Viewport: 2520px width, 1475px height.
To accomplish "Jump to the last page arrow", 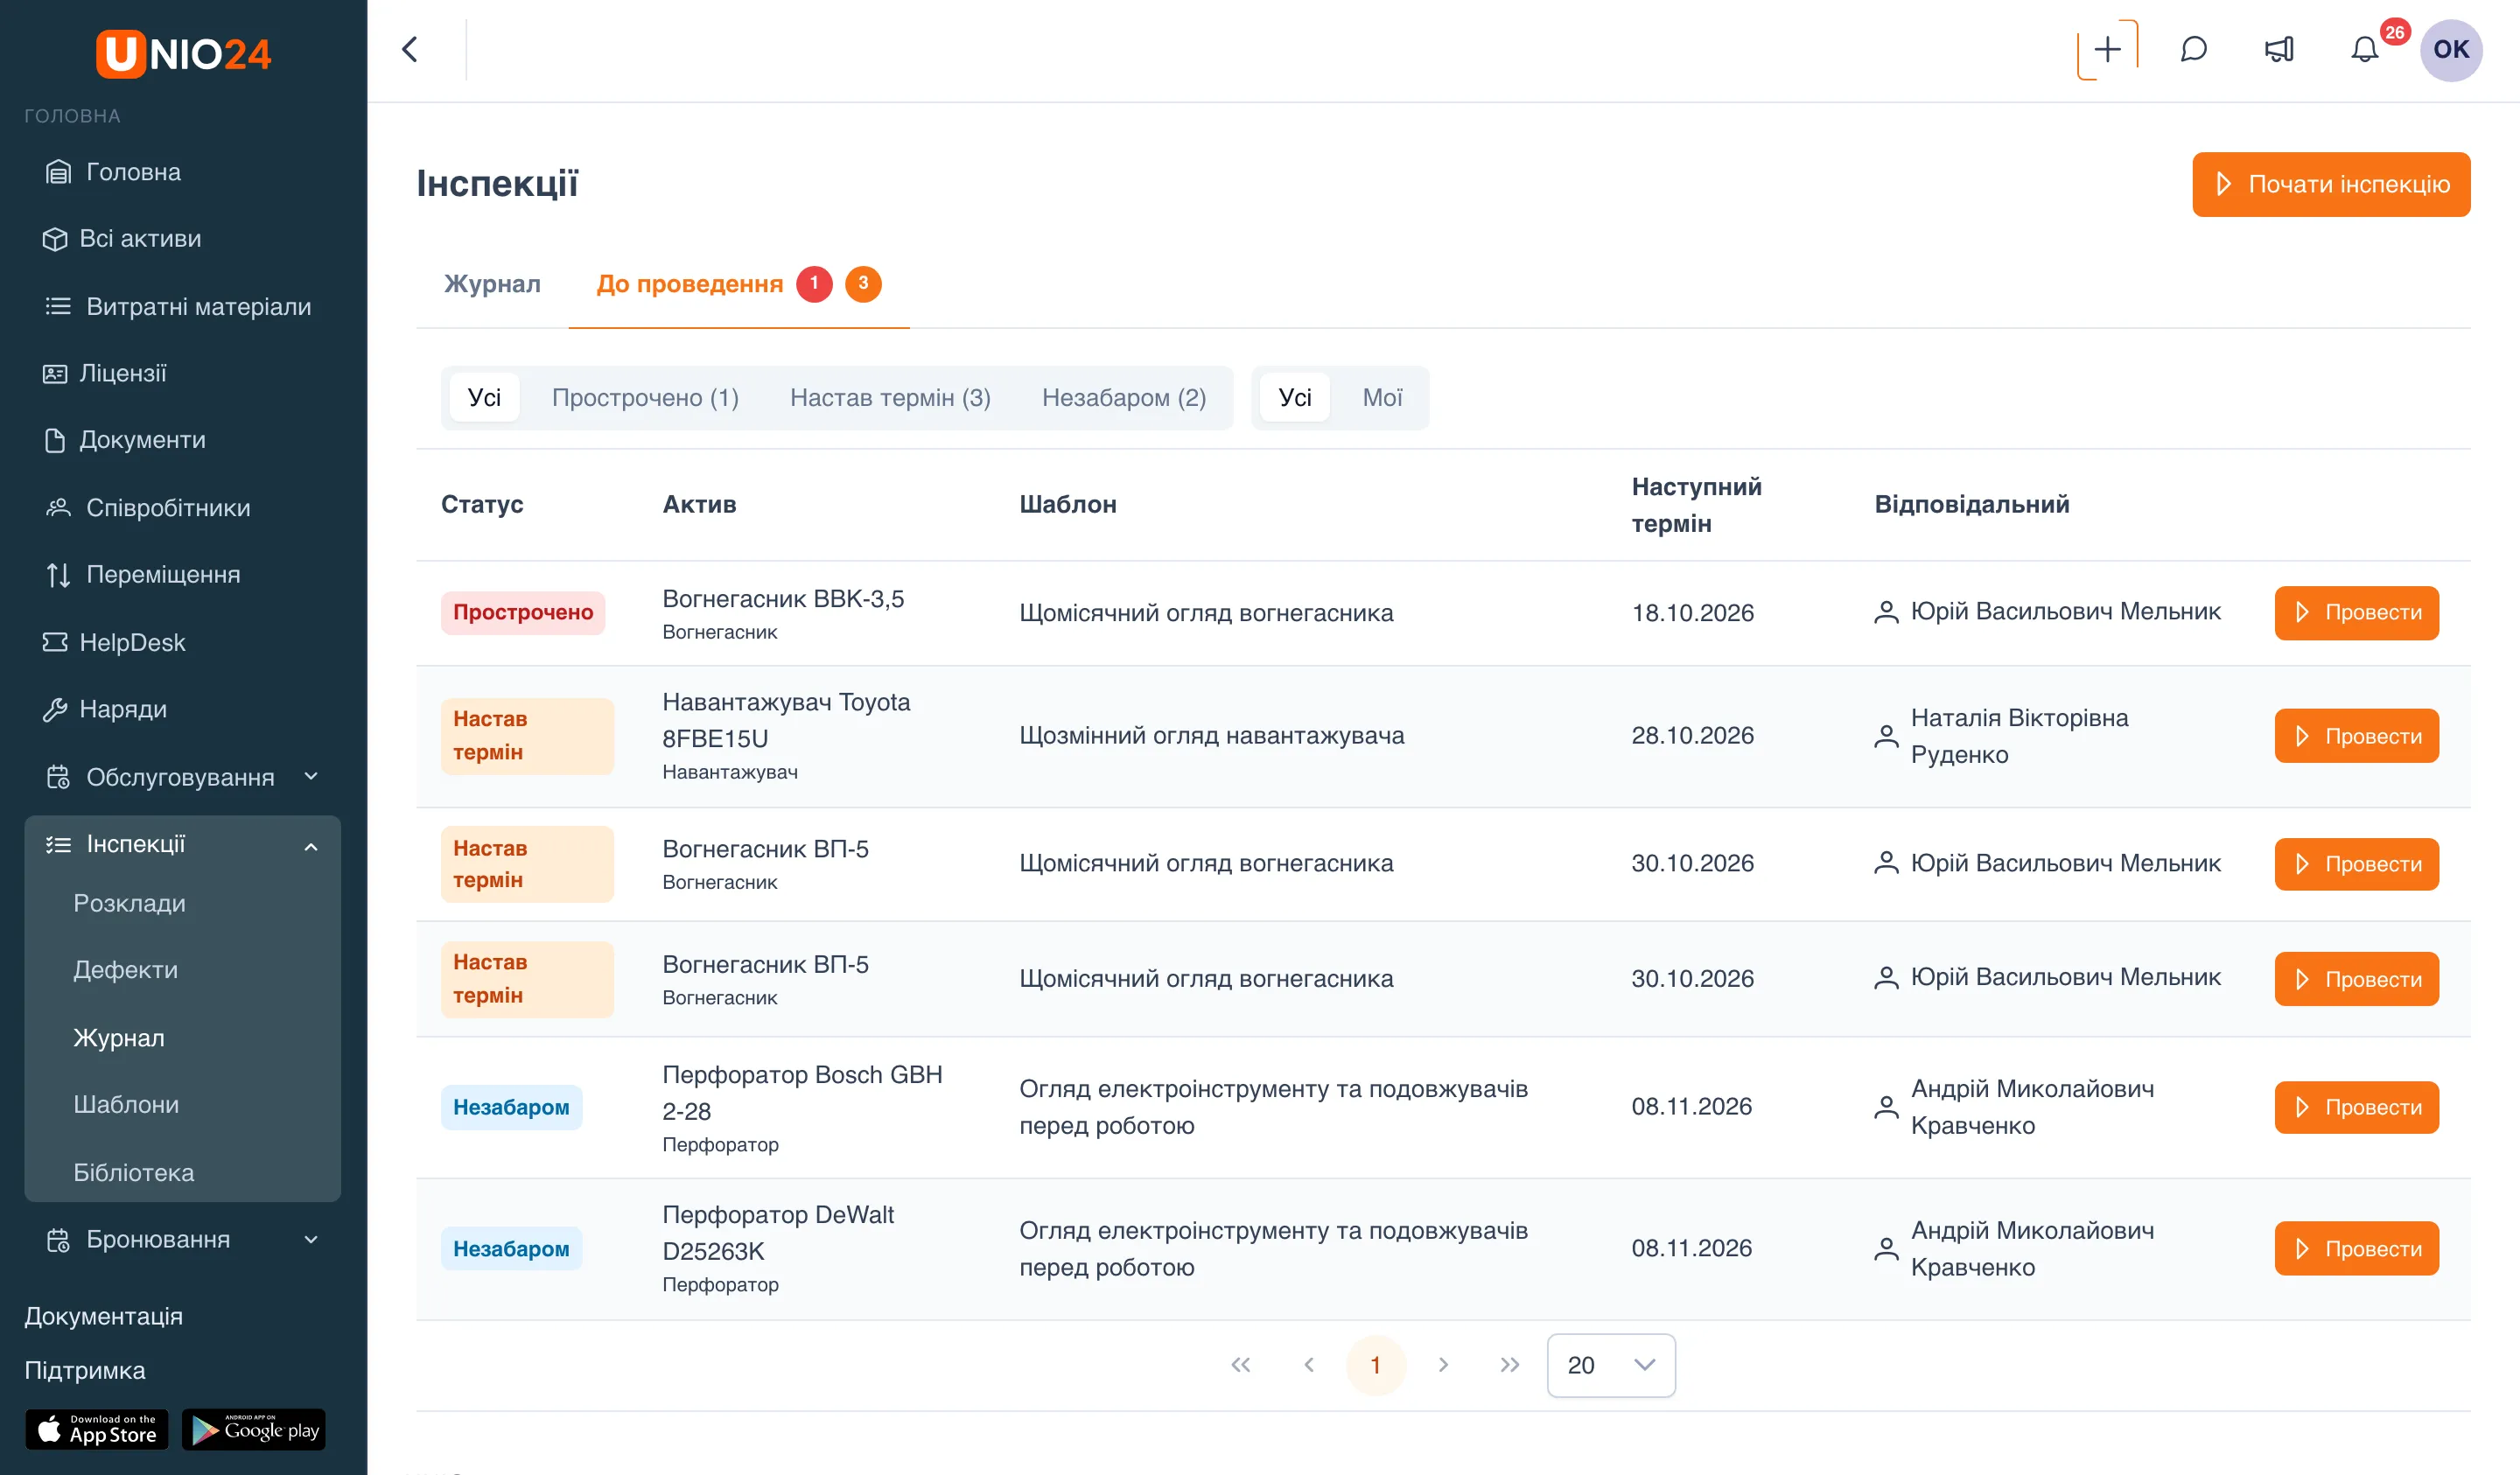I will 1509,1365.
